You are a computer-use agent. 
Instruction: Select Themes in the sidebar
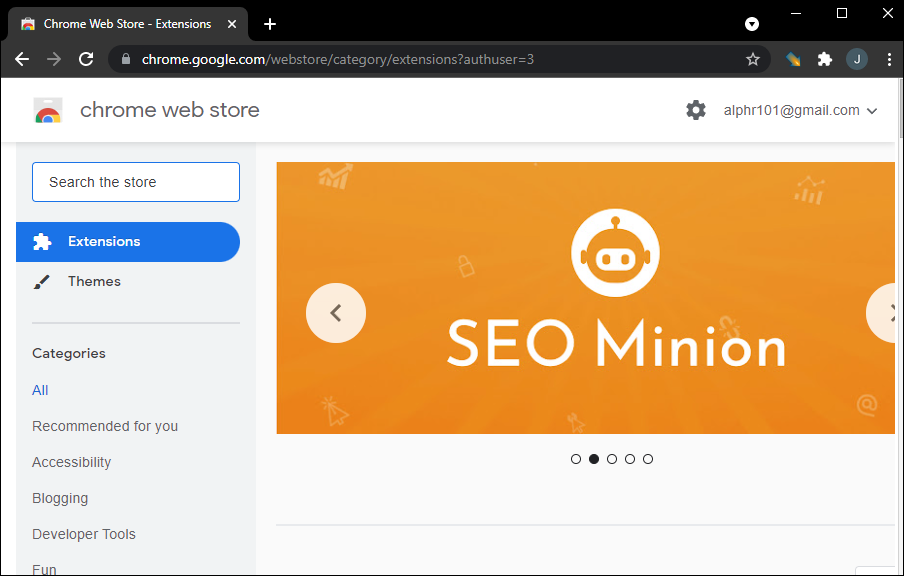pos(128,281)
